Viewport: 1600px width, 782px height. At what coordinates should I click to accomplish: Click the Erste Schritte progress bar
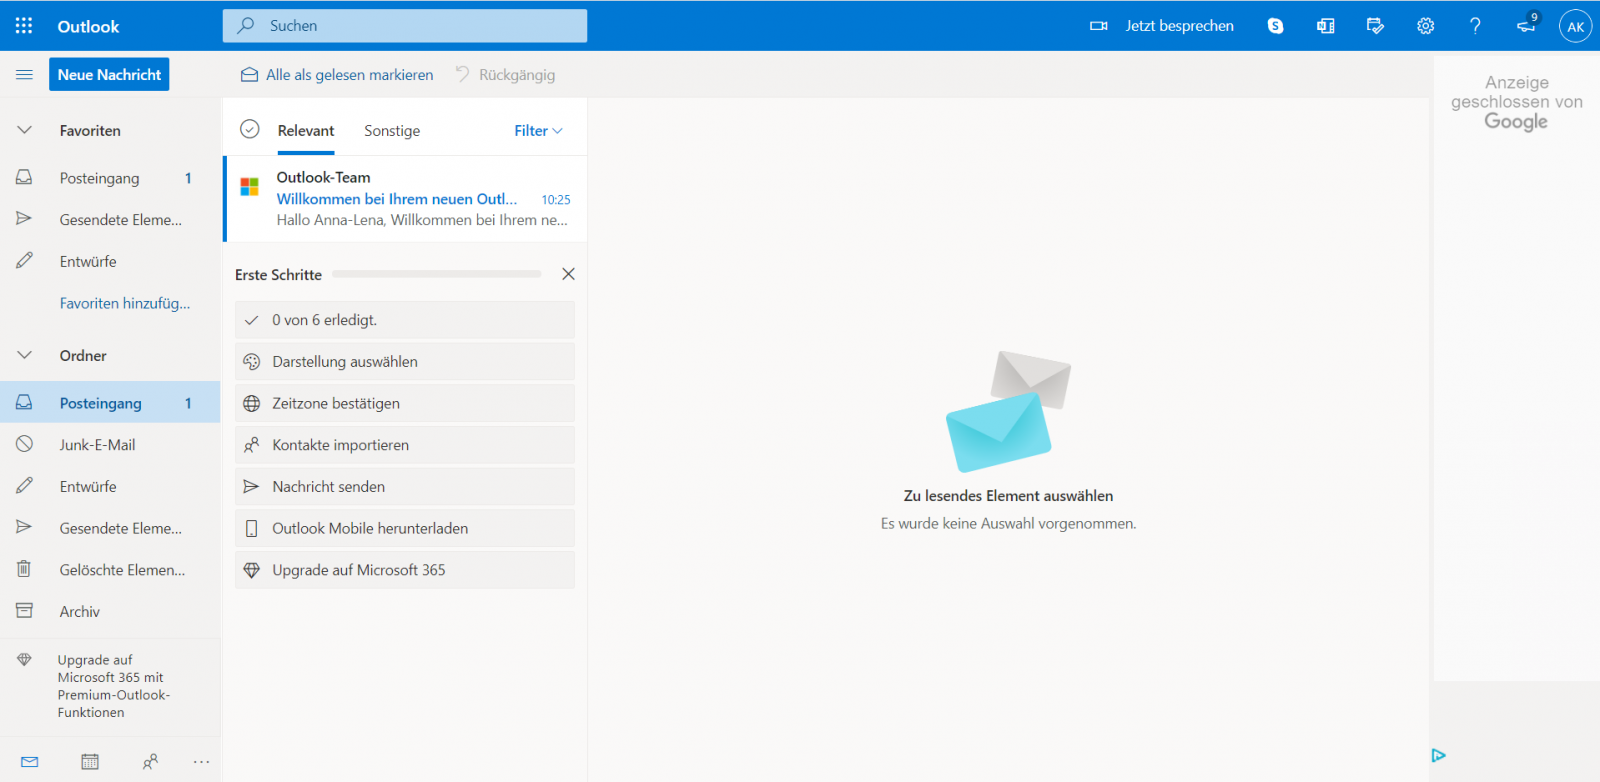(x=437, y=274)
